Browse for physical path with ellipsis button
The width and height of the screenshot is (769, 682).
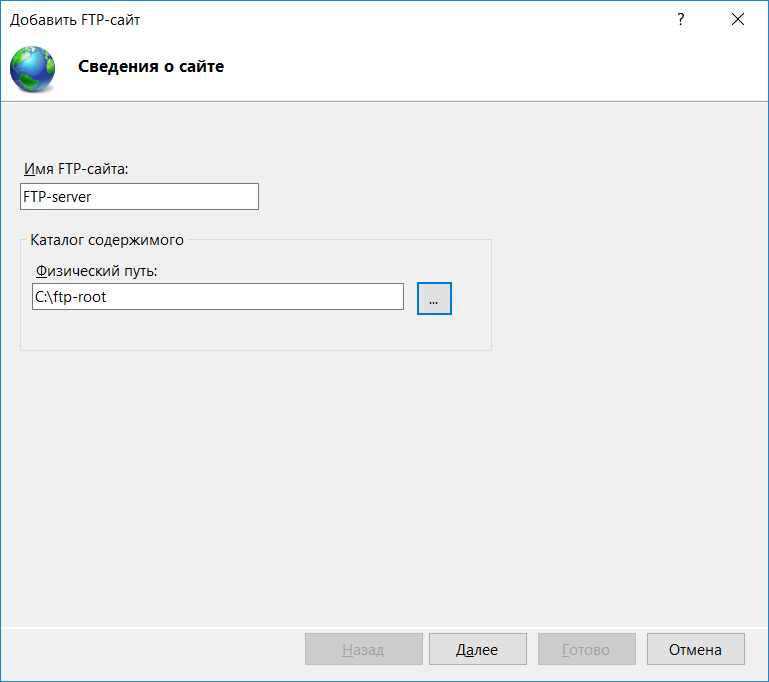(434, 298)
